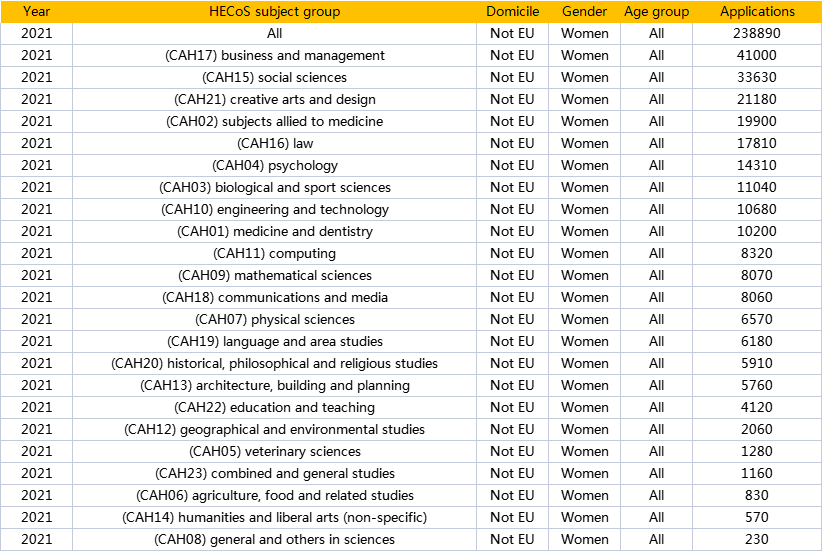The image size is (822, 551).
Task: Select the education and teaching cell
Action: click(x=274, y=407)
